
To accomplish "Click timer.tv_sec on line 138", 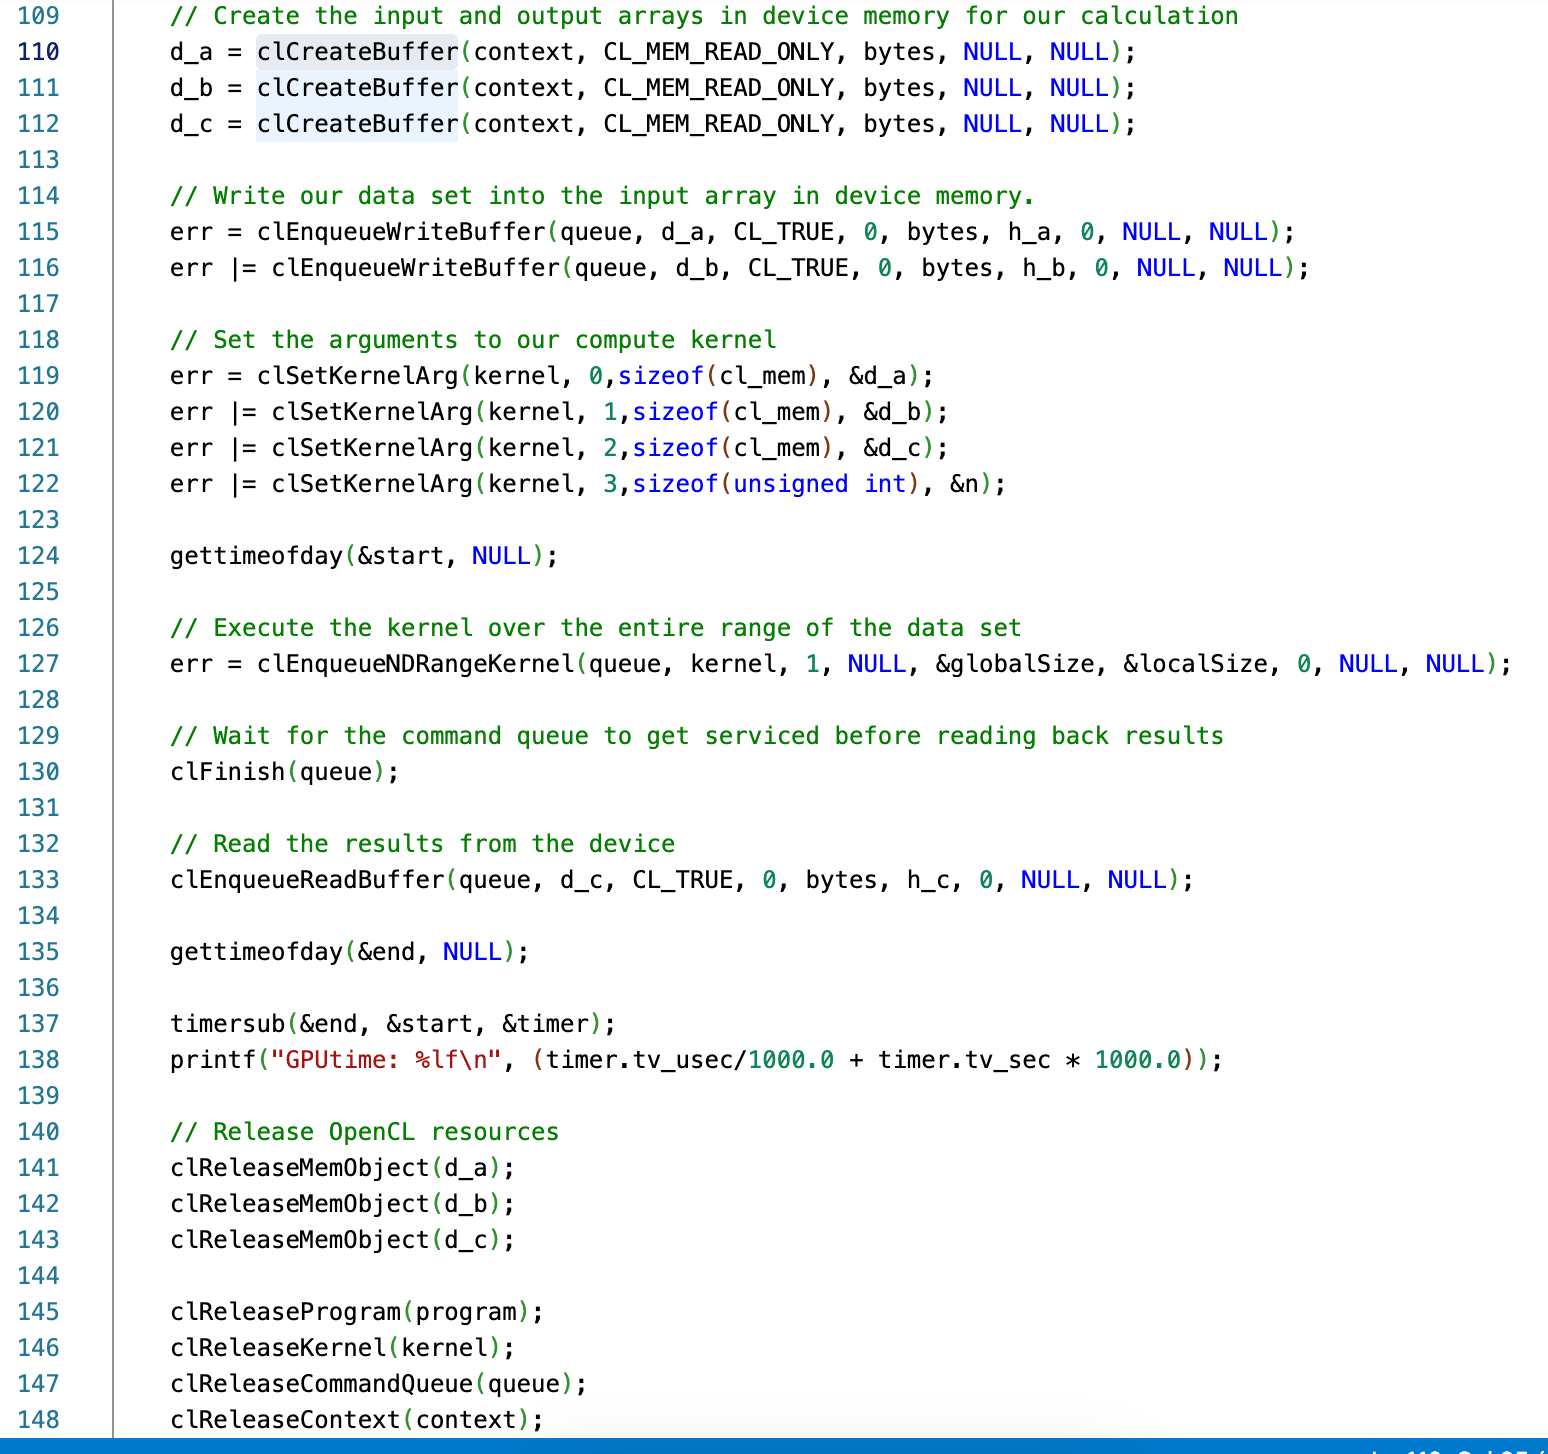I will [964, 1060].
